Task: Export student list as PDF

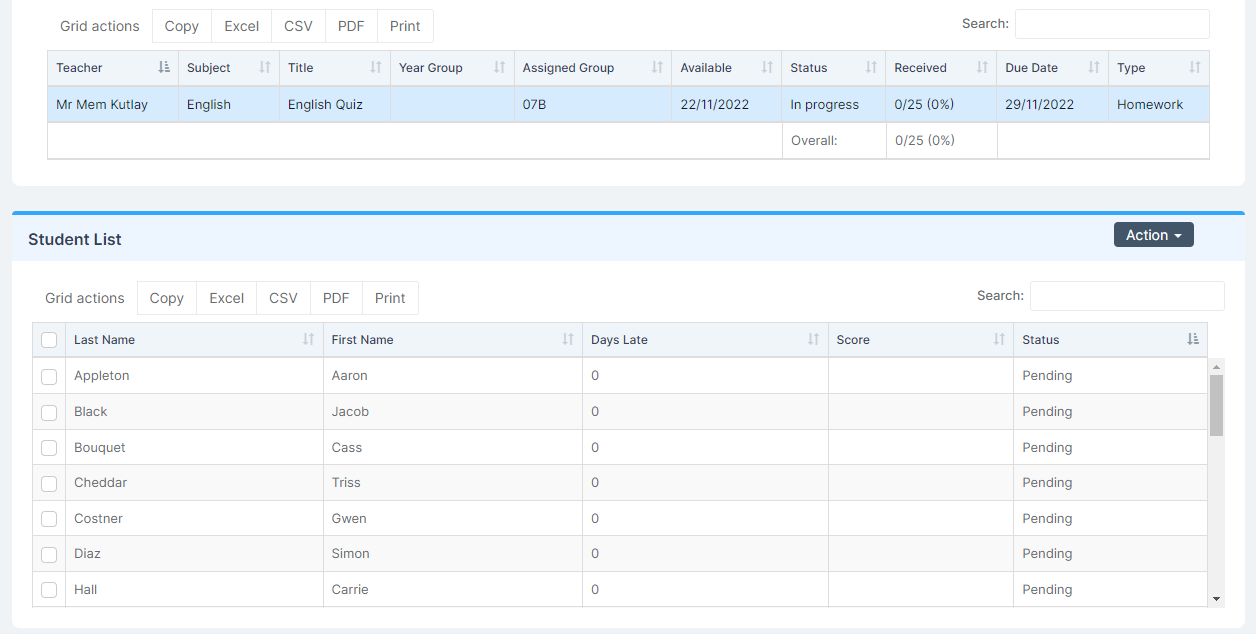Action: (x=336, y=298)
